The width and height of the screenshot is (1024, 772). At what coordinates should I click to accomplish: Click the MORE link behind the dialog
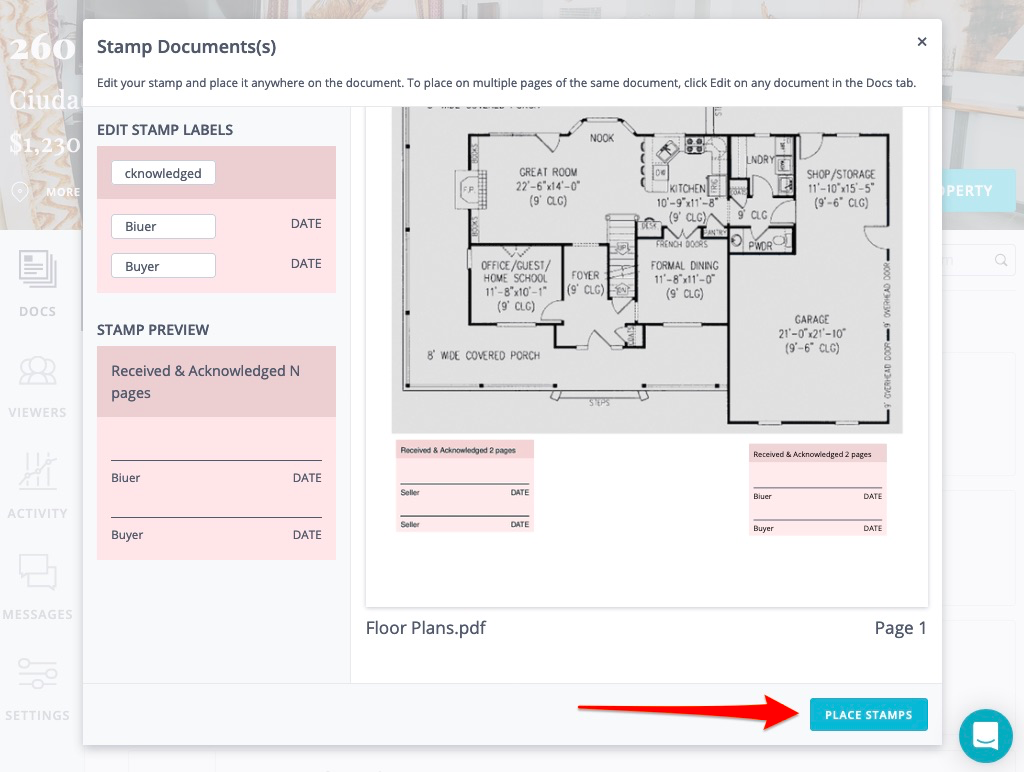(63, 192)
